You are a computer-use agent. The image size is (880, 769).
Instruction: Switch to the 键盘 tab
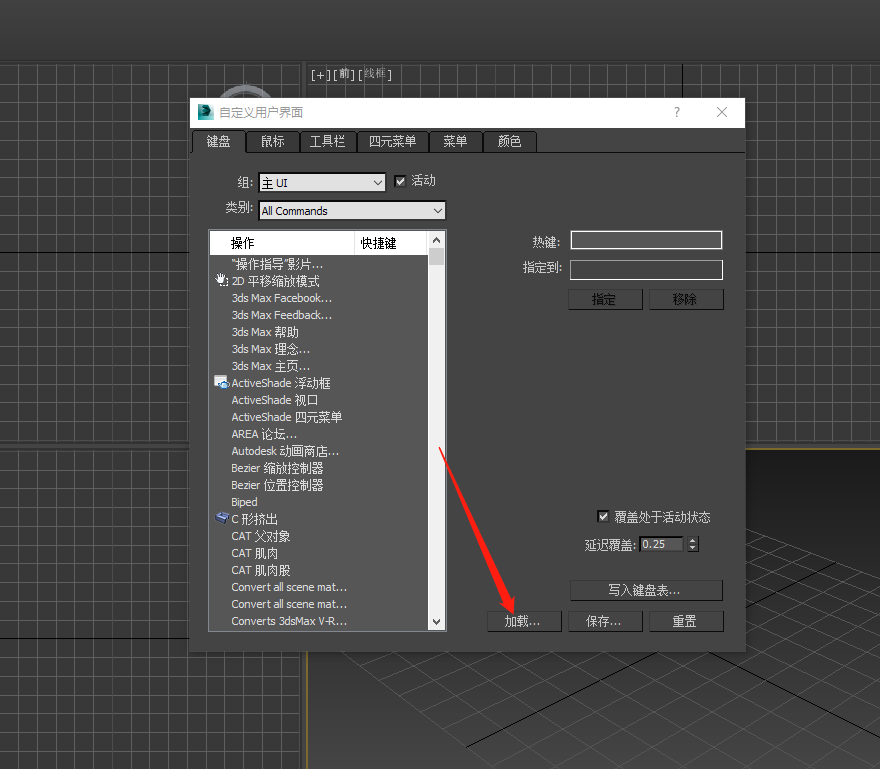pos(218,141)
